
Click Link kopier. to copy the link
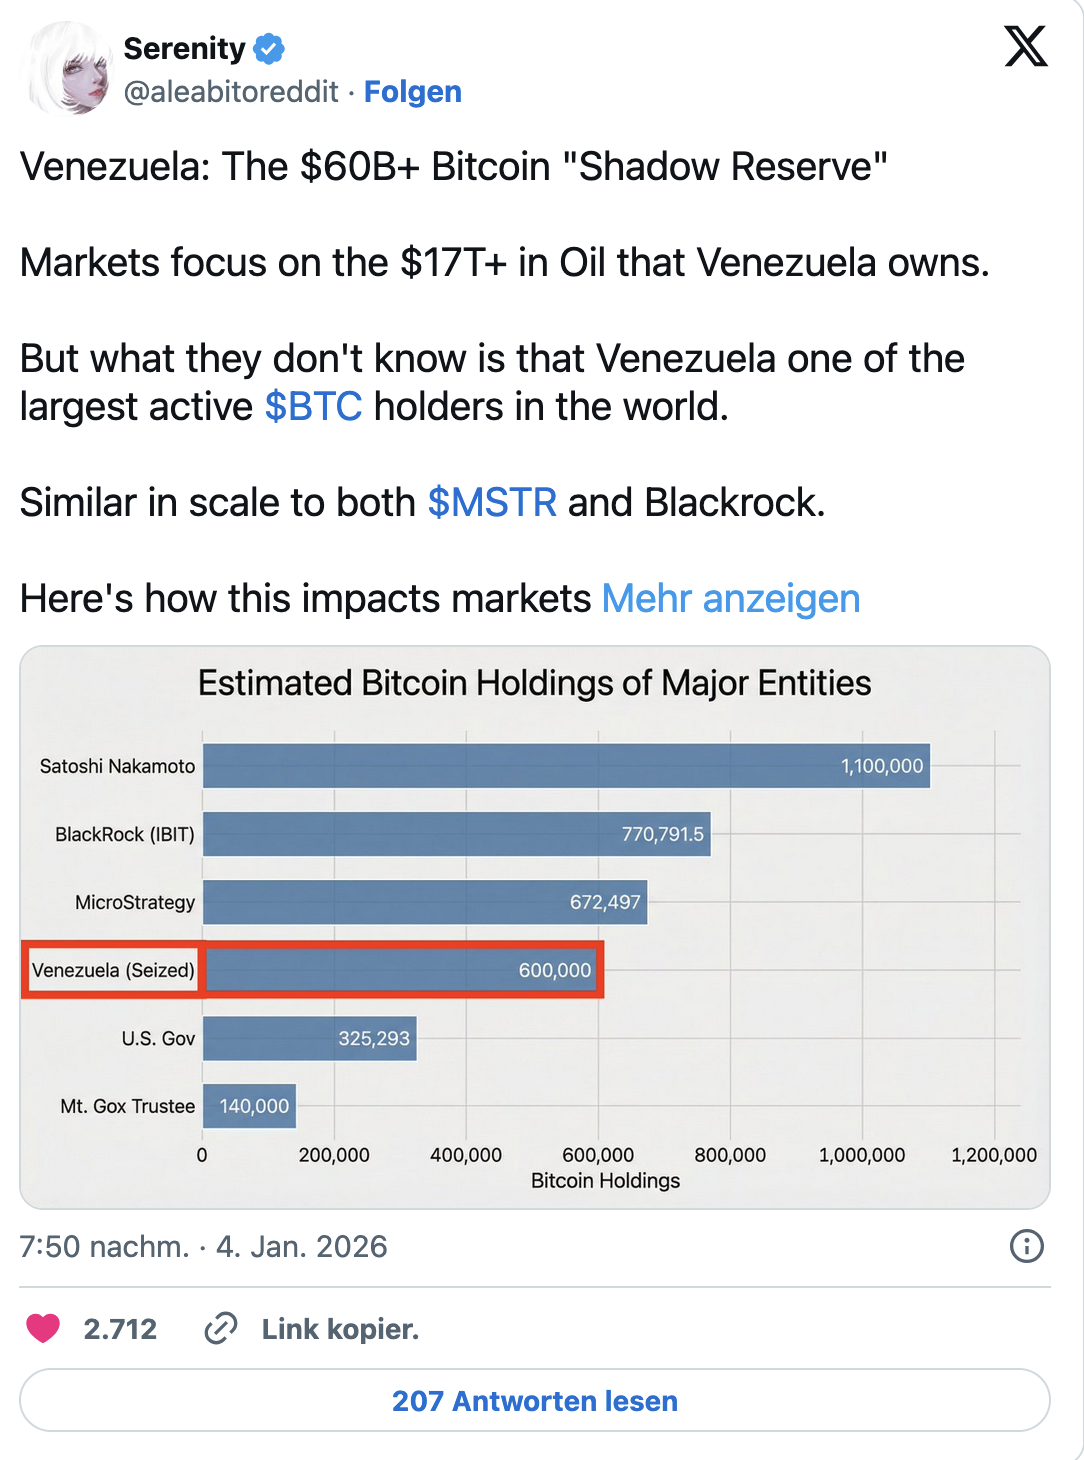(x=339, y=1329)
